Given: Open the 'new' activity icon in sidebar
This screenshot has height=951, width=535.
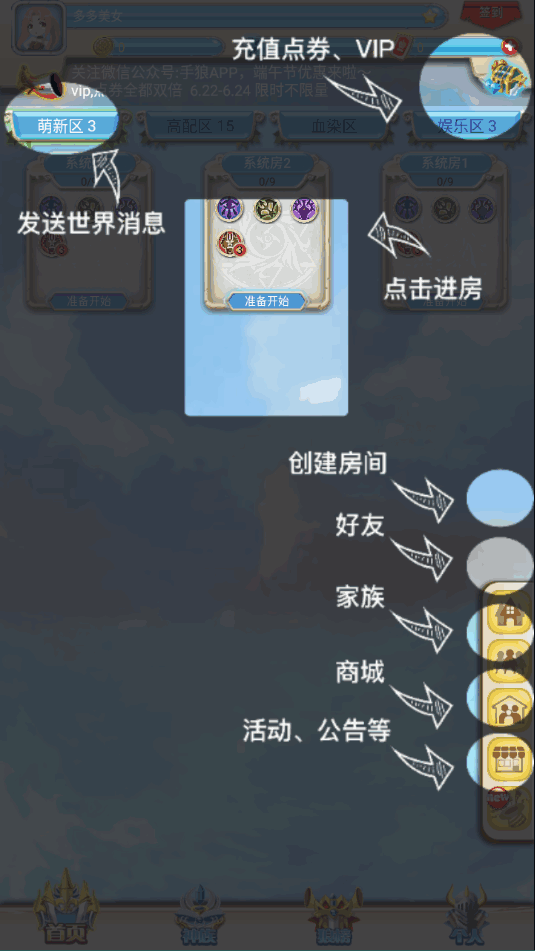Looking at the screenshot, I should [x=508, y=807].
